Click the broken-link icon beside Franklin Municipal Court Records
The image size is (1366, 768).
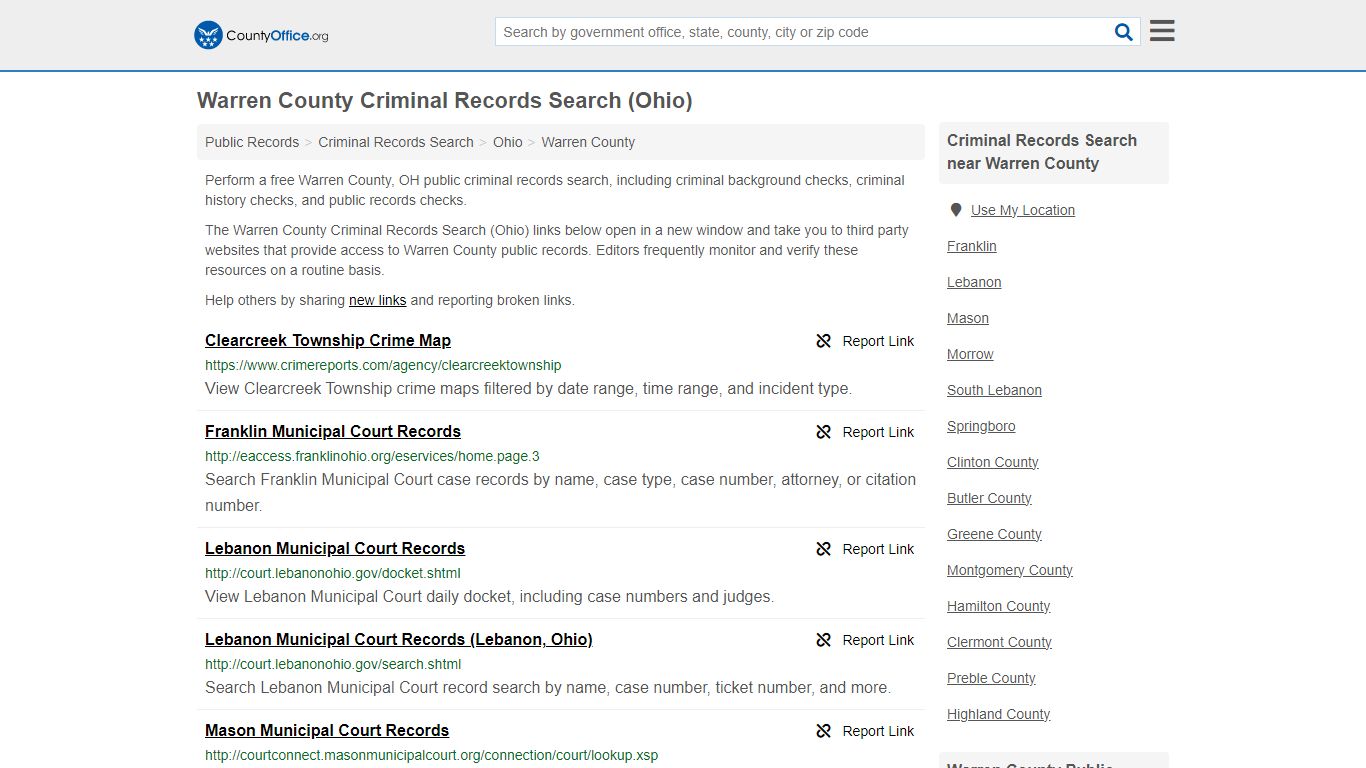click(x=823, y=432)
